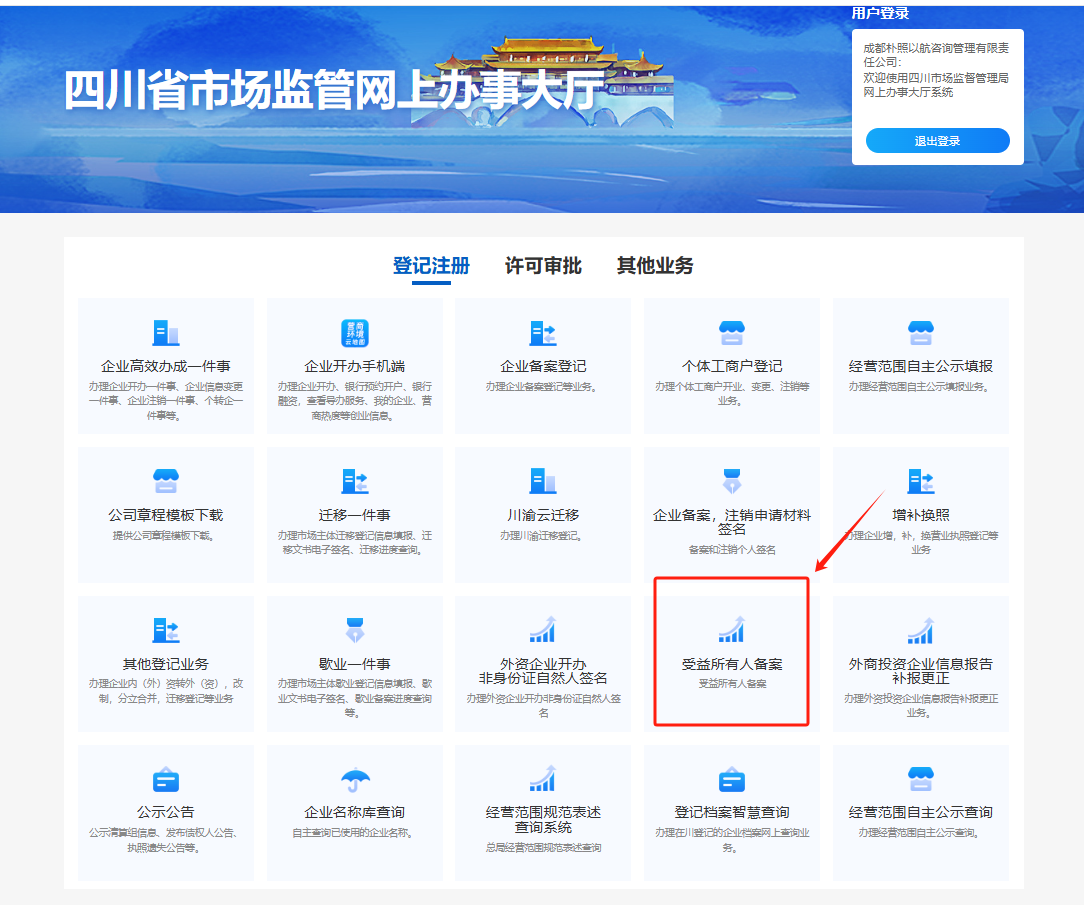Open the 企业开办手机端 app icon
Viewport: 1084px width, 905px height.
tap(354, 333)
